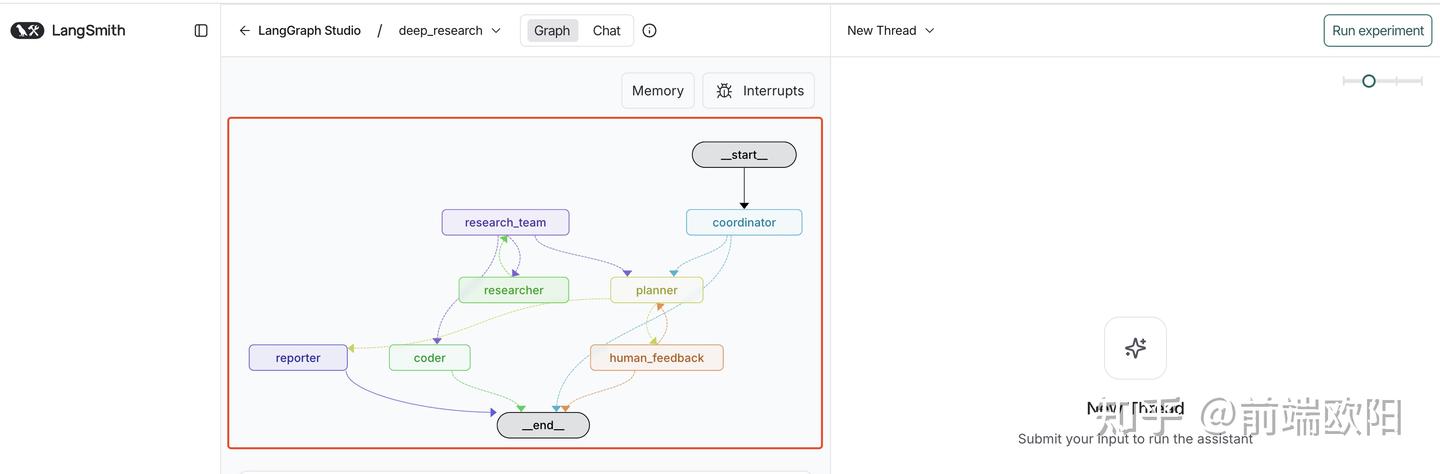Open the Memory panel
This screenshot has width=1440, height=474.
click(x=658, y=90)
